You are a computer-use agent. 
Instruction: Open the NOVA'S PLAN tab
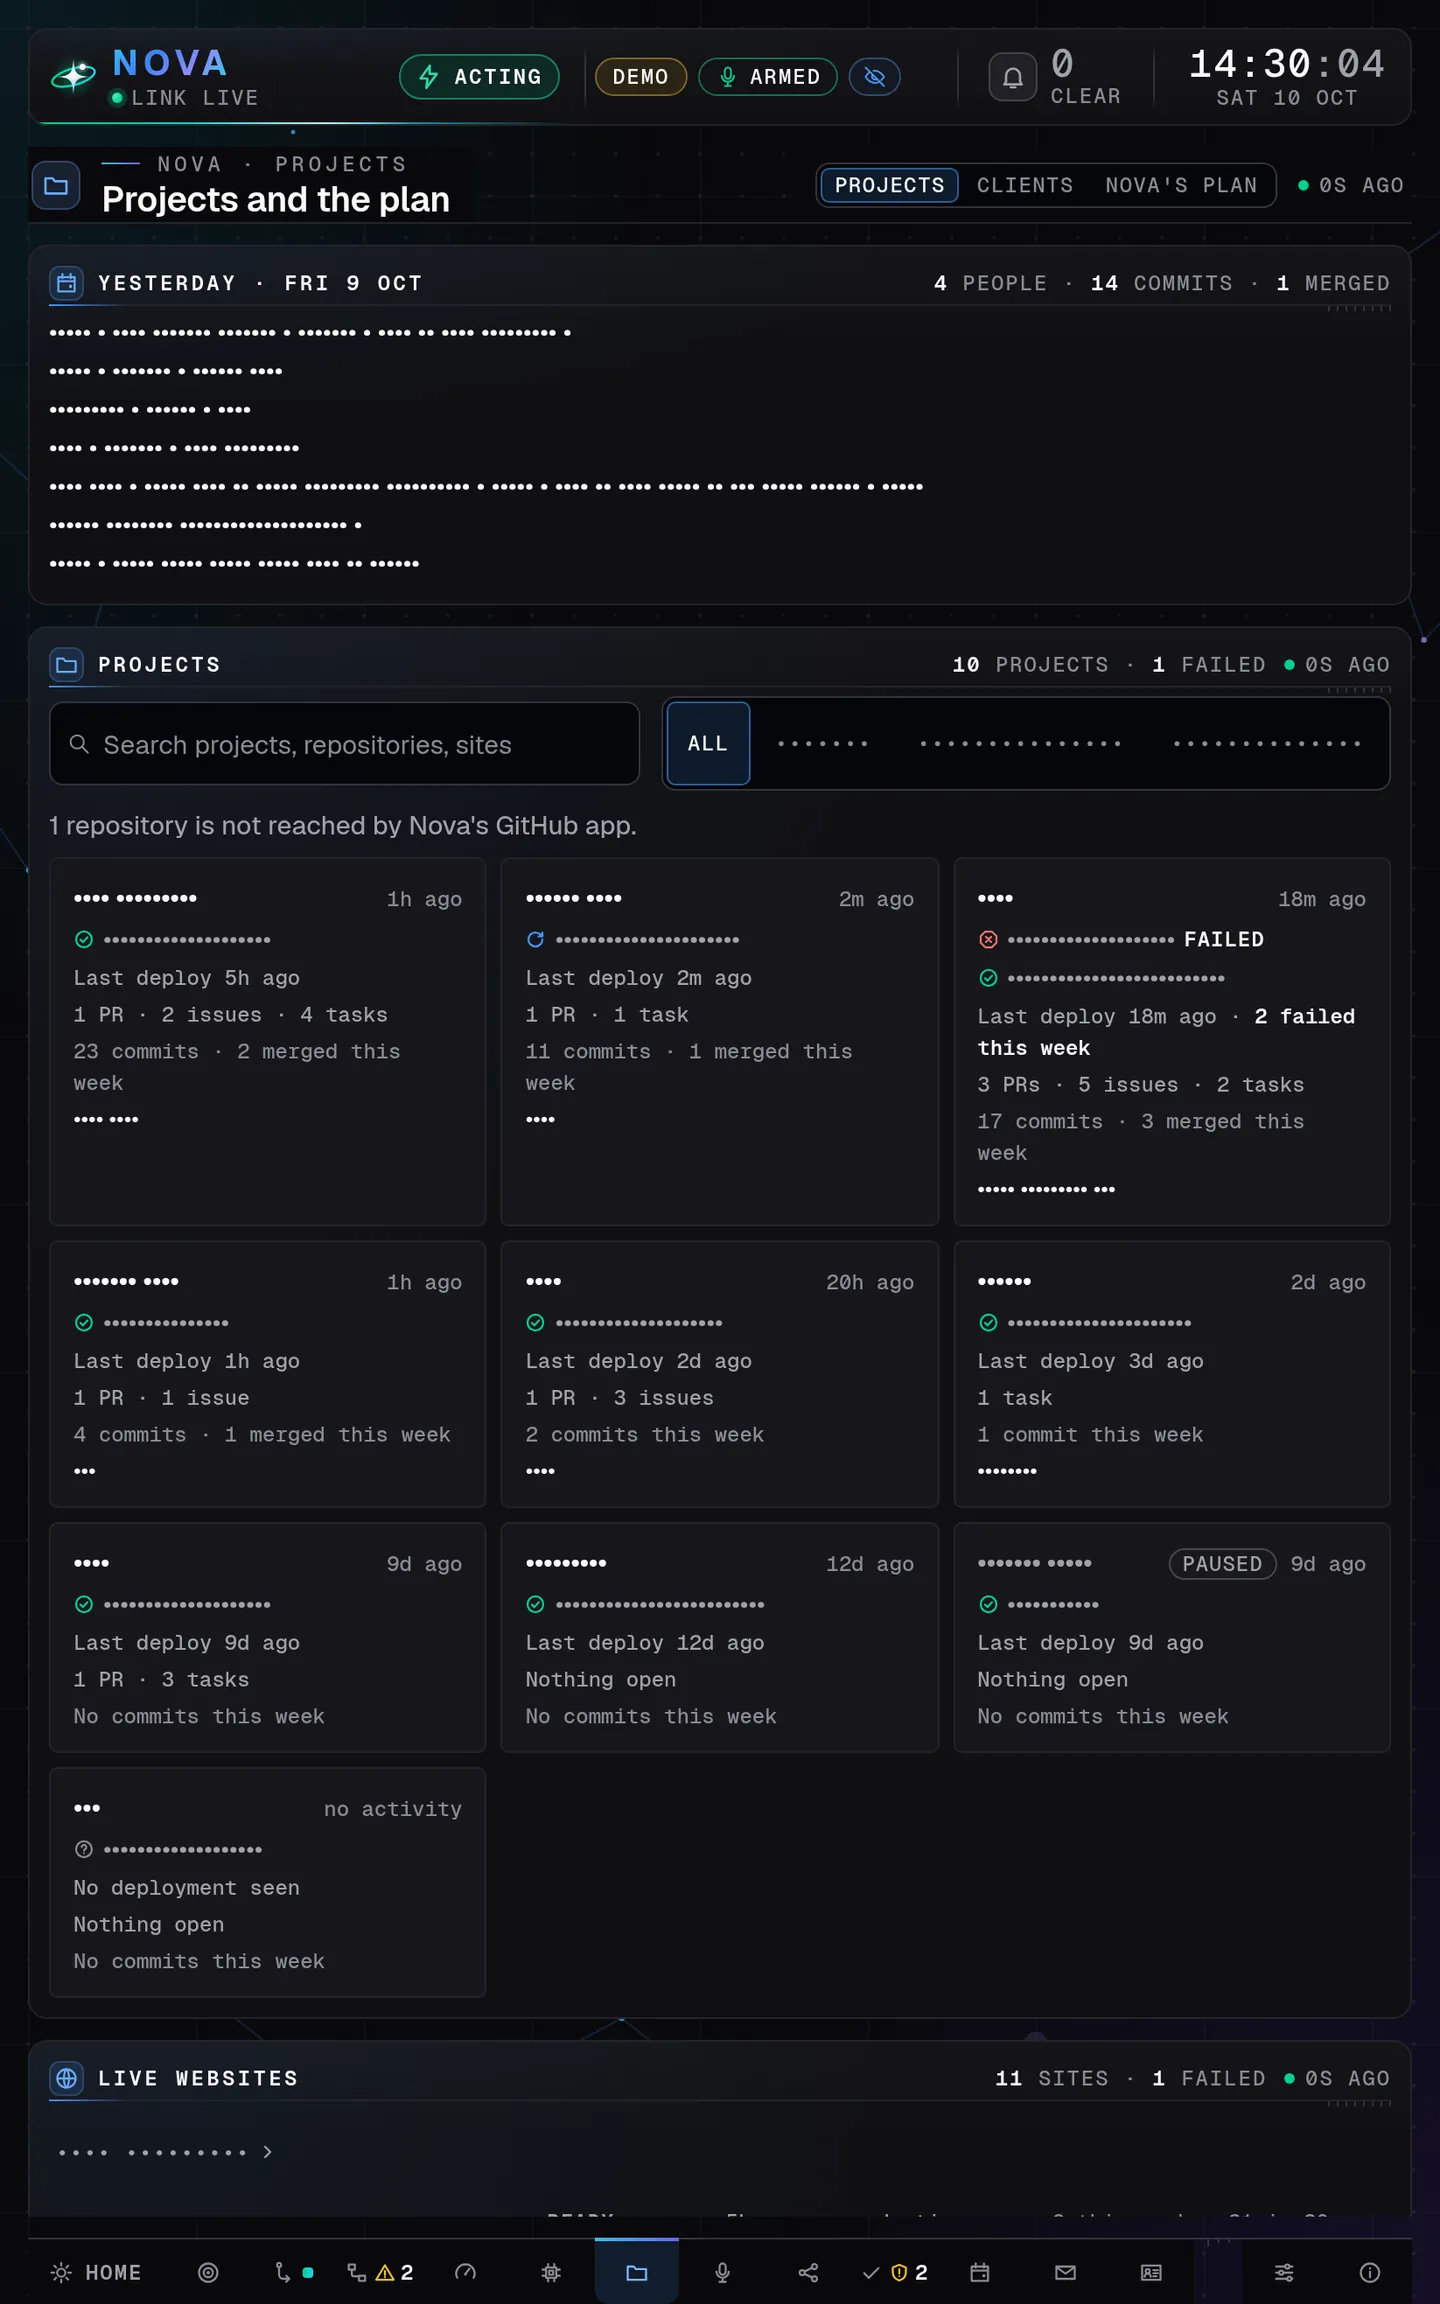point(1181,185)
